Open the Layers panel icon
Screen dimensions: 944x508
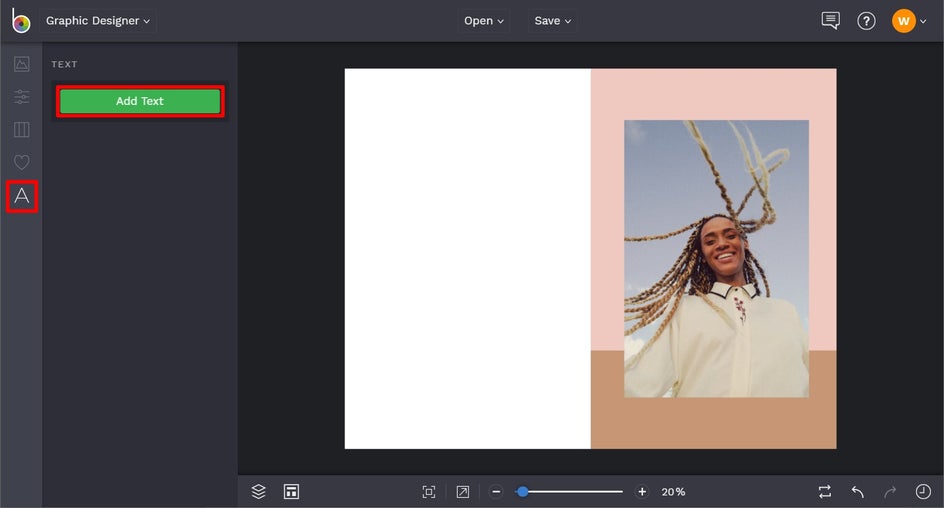(x=258, y=492)
